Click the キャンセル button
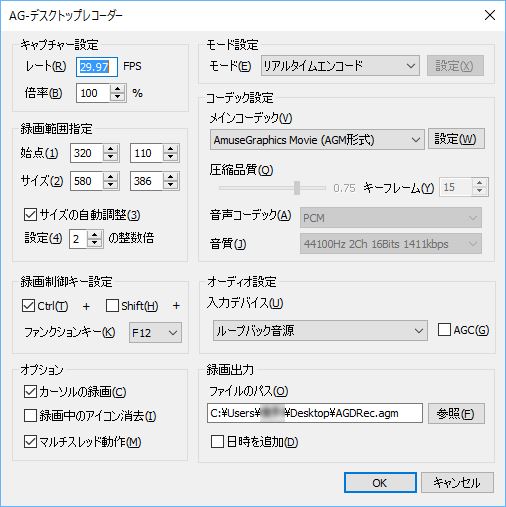Image resolution: width=506 pixels, height=507 pixels. pyautogui.click(x=457, y=482)
